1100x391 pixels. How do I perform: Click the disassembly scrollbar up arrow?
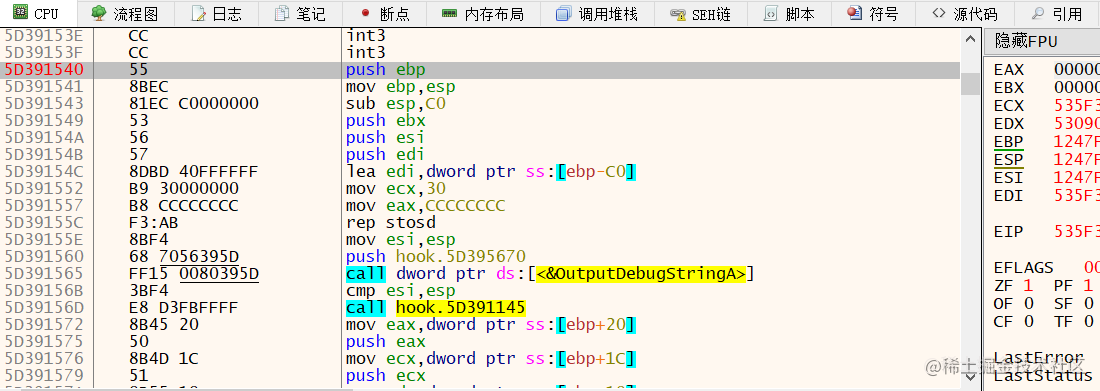[970, 38]
